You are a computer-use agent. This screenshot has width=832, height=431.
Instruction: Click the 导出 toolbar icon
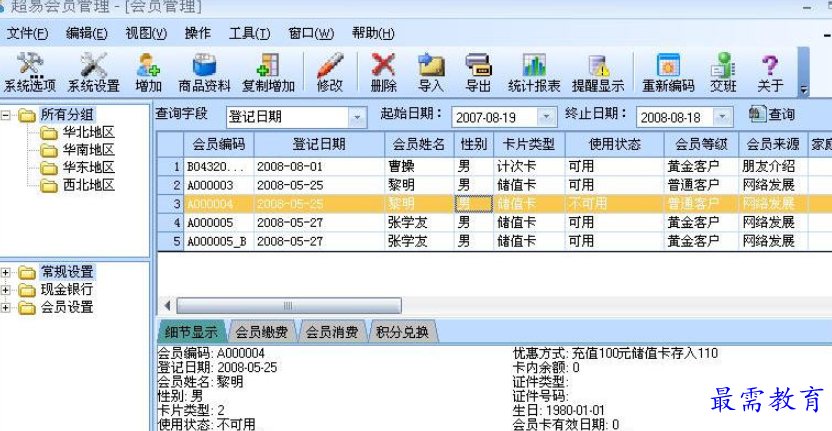click(478, 73)
